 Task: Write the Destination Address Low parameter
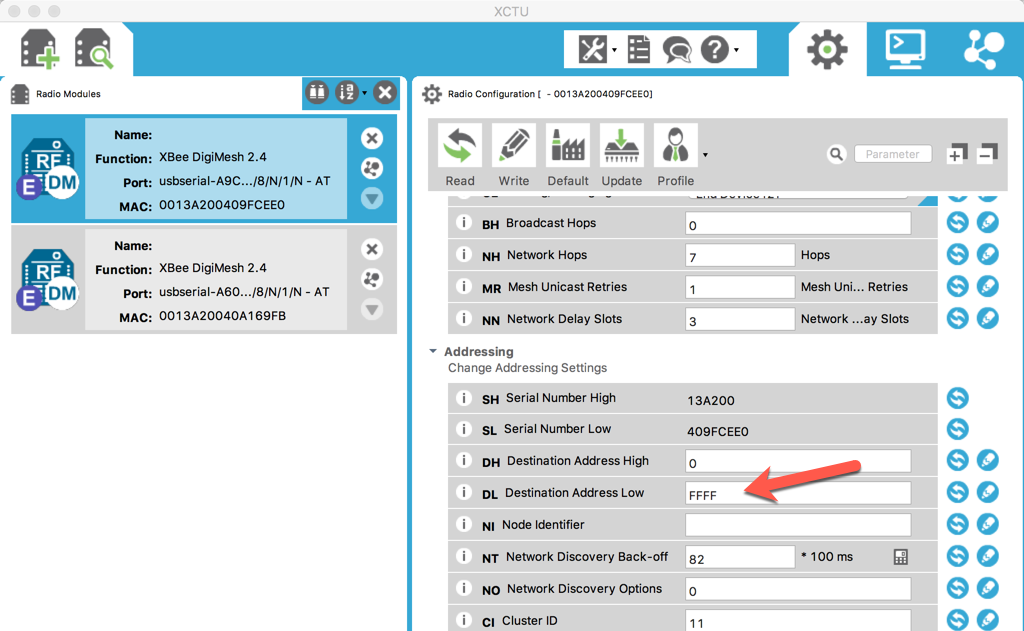tap(987, 493)
